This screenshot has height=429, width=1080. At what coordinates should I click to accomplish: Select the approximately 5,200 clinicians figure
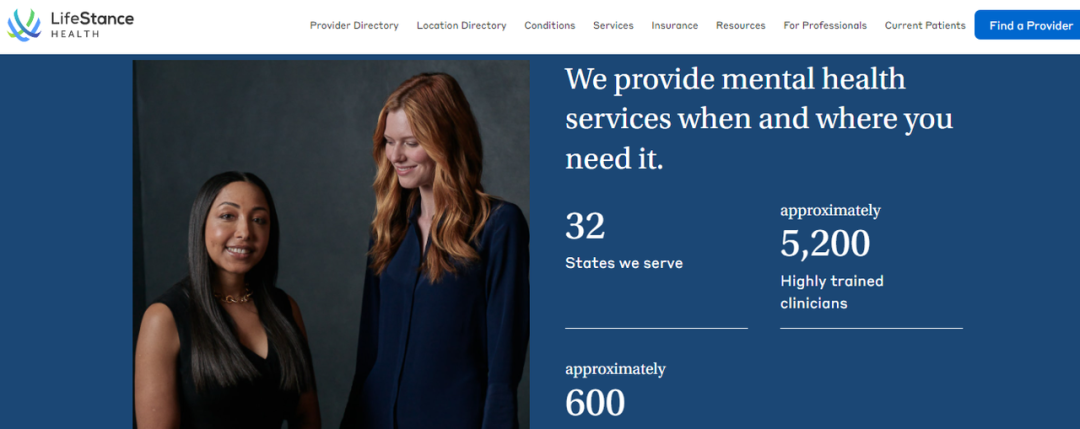pyautogui.click(x=831, y=233)
